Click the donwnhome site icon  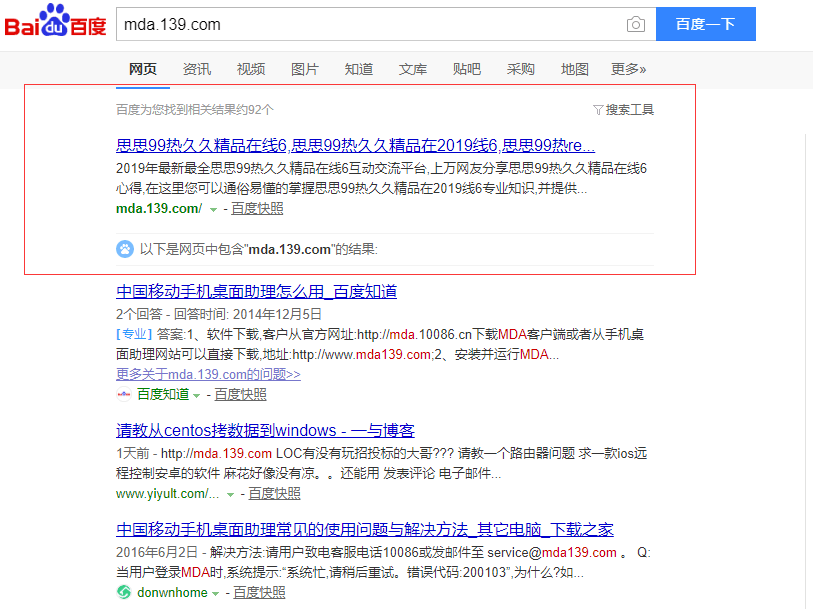coord(124,592)
